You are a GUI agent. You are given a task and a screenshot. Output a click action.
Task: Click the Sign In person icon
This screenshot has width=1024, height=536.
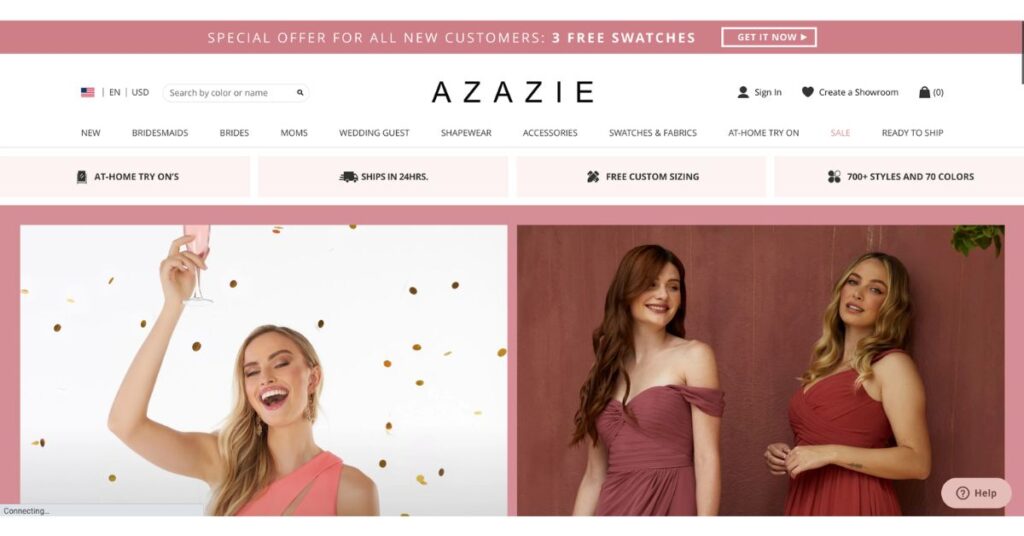[743, 92]
